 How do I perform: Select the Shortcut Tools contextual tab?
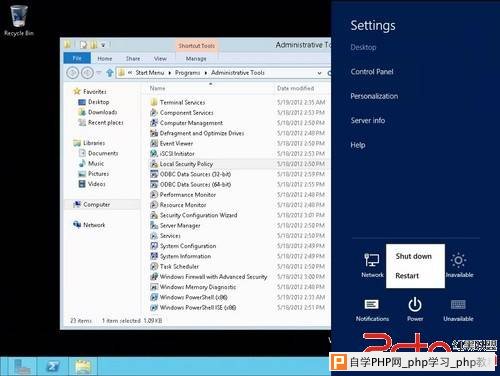[x=196, y=46]
